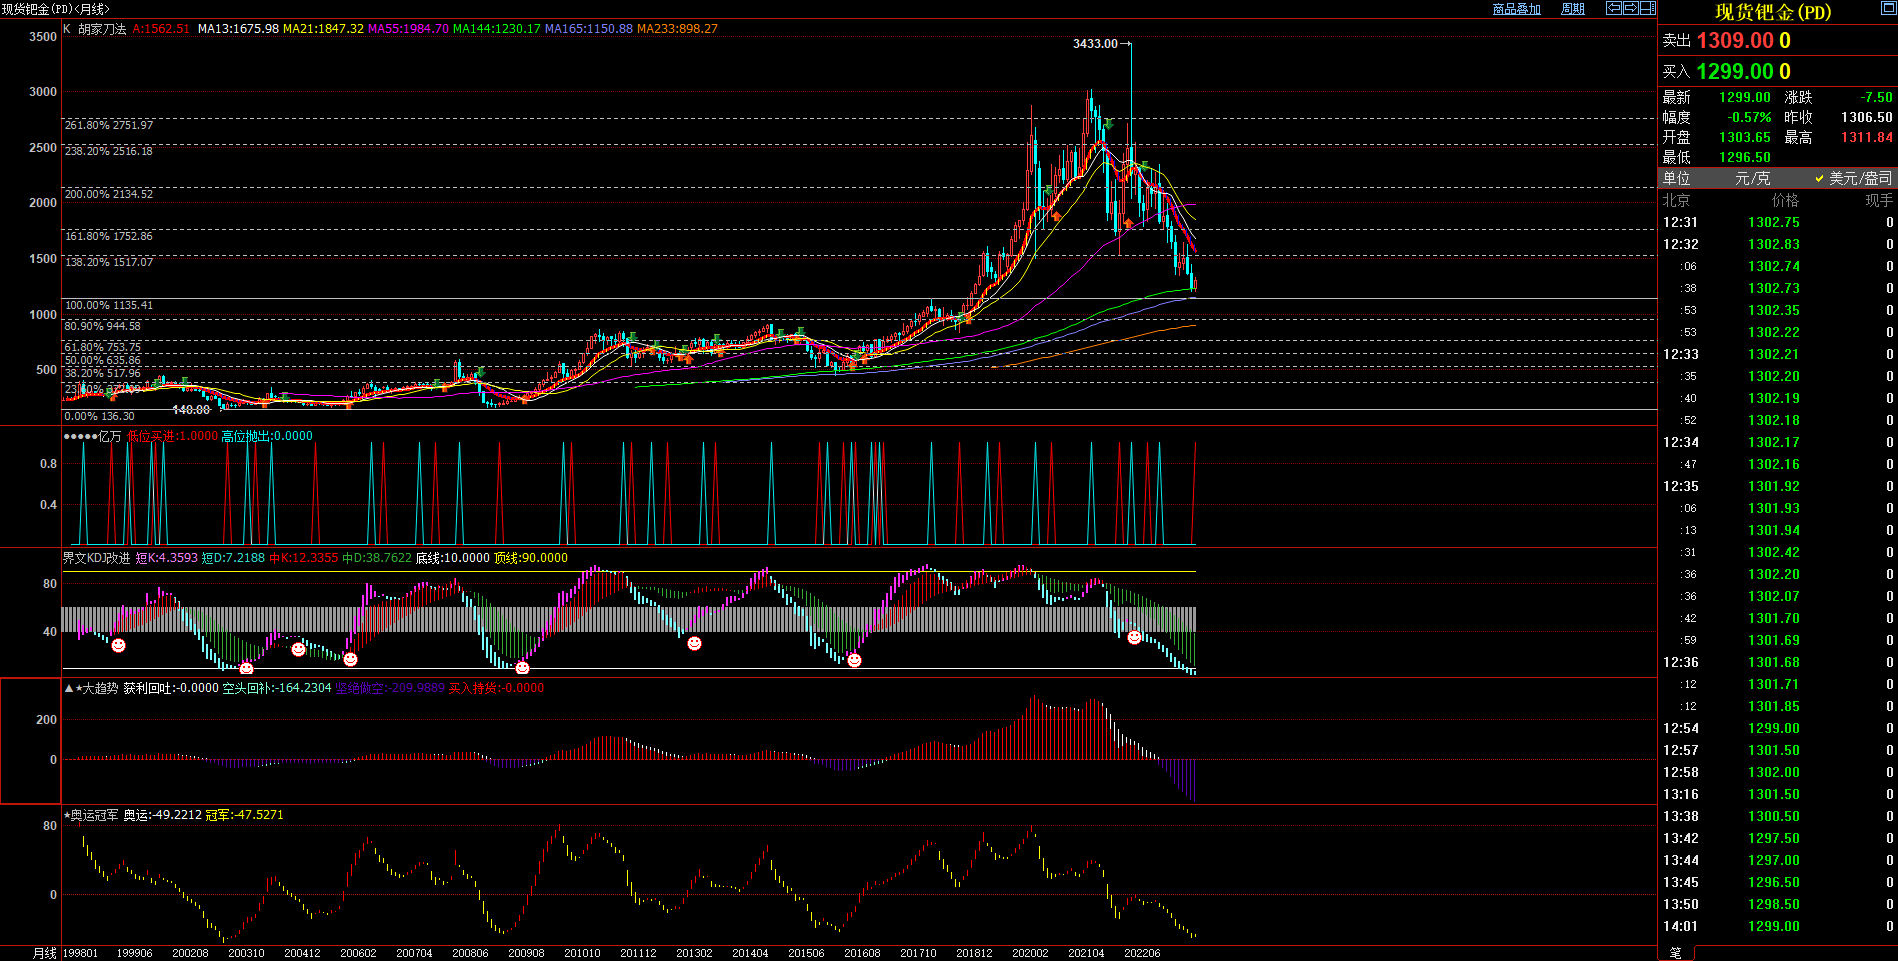Click the 3433.00 high price marker
The image size is (1898, 961).
point(1095,44)
